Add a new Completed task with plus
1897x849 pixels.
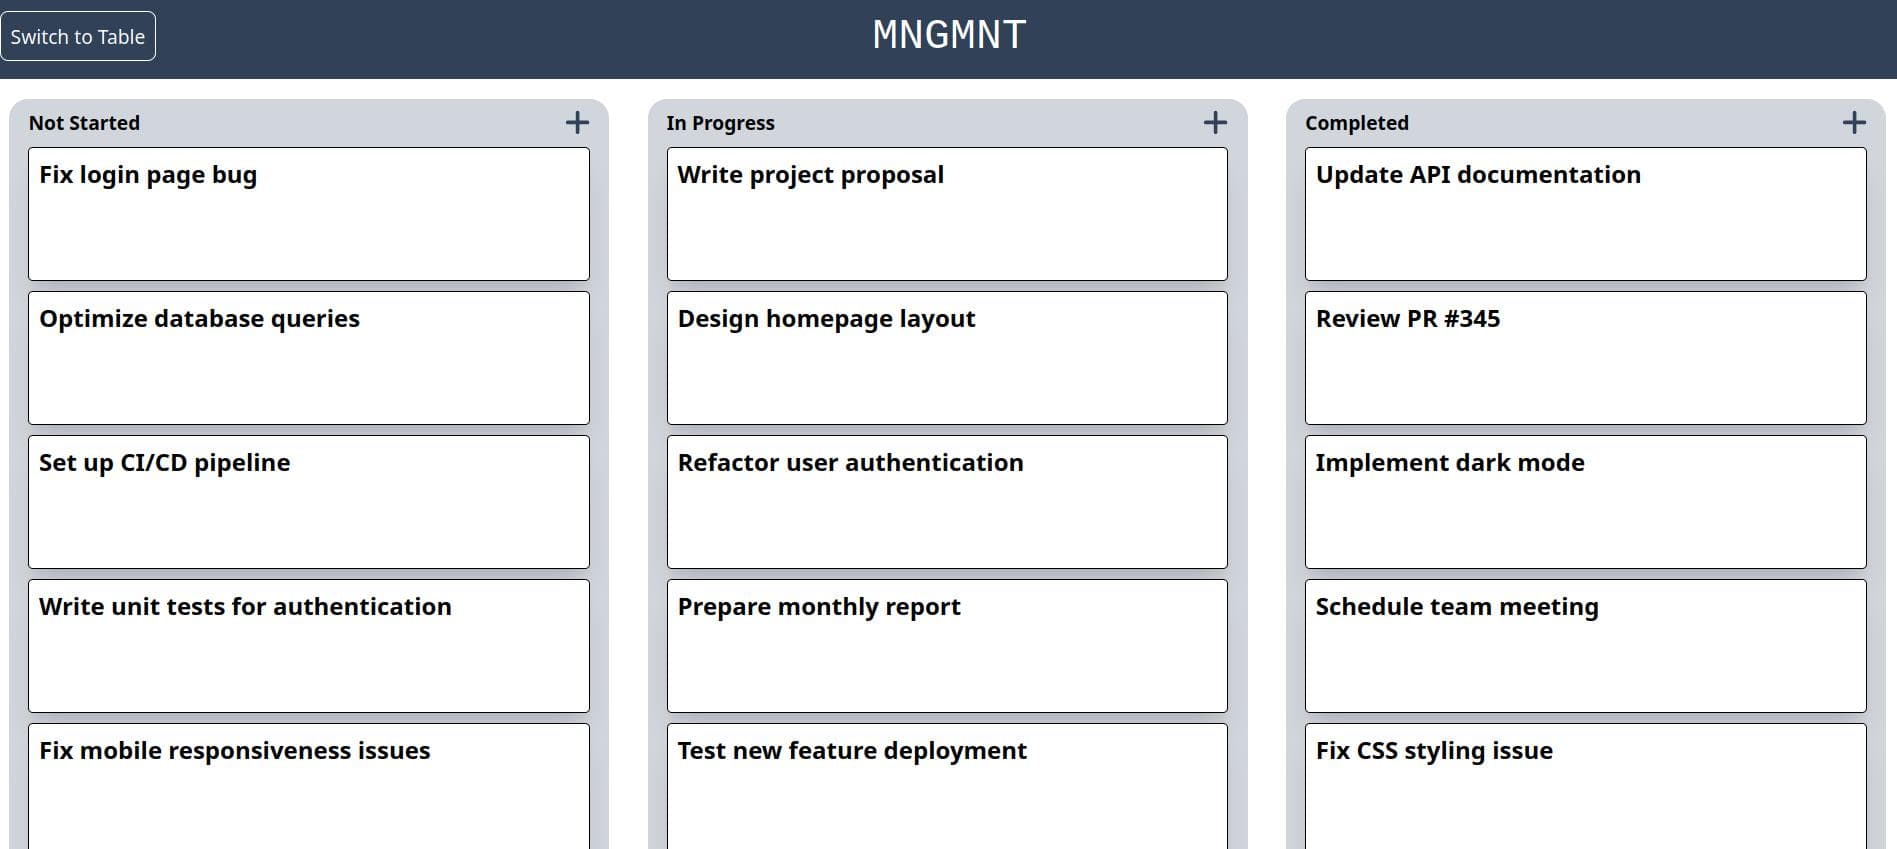click(1854, 123)
